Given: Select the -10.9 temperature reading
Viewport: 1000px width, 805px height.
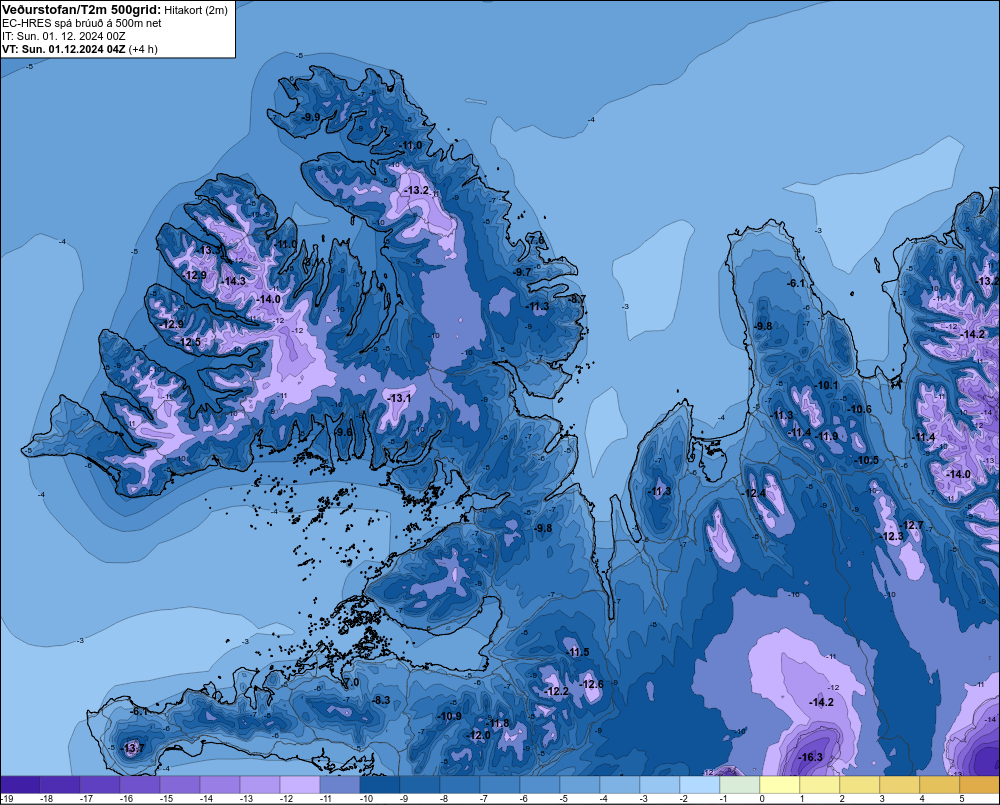Looking at the screenshot, I should click(449, 716).
